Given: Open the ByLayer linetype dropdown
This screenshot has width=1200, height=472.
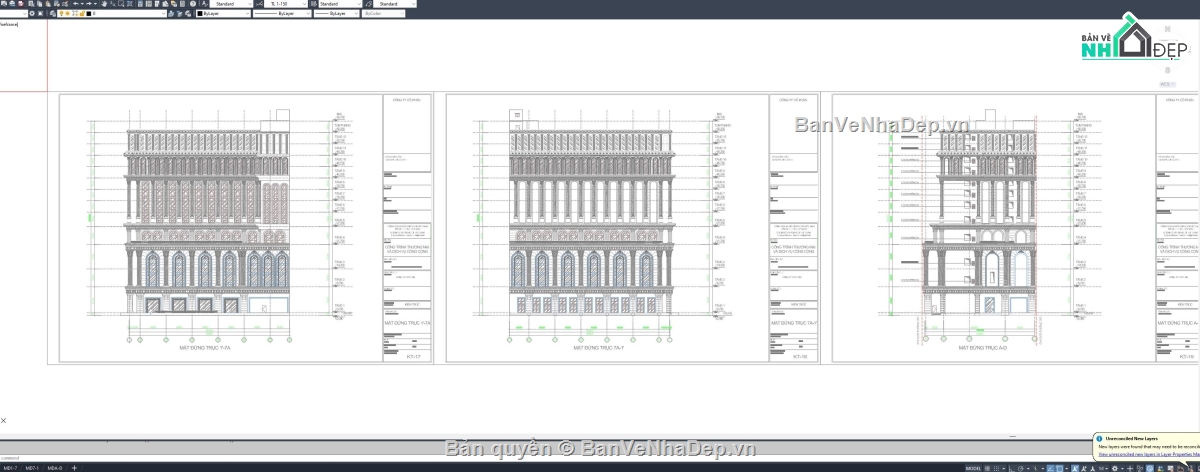Looking at the screenshot, I should tap(283, 13).
